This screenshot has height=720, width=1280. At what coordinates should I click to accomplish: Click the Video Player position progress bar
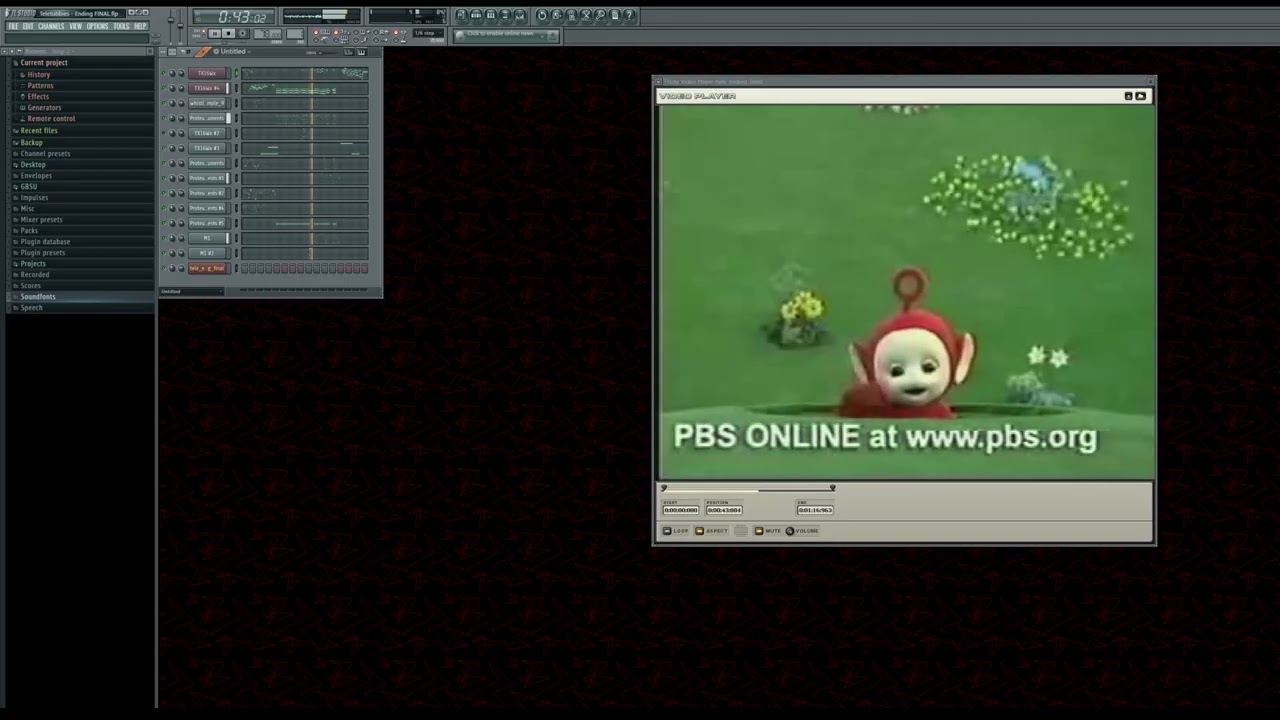click(748, 490)
